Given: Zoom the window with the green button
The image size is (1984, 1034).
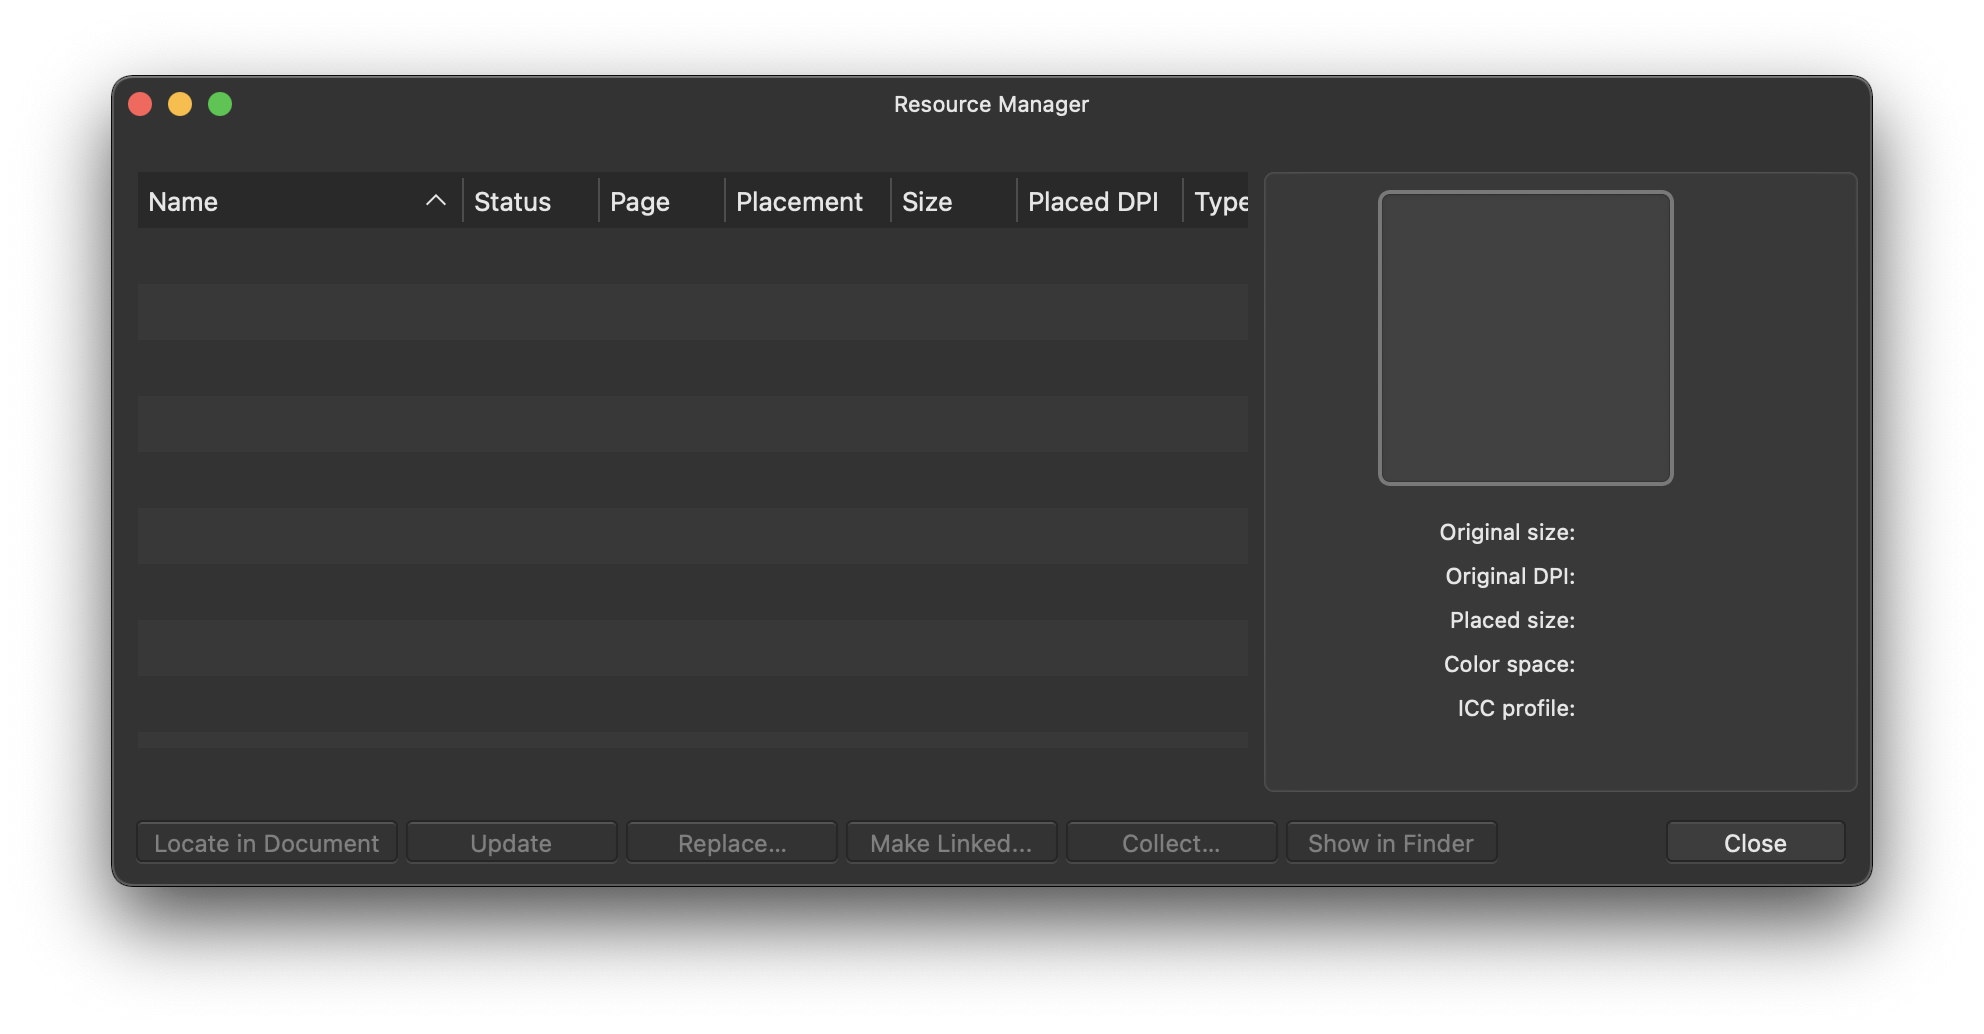Looking at the screenshot, I should point(220,104).
